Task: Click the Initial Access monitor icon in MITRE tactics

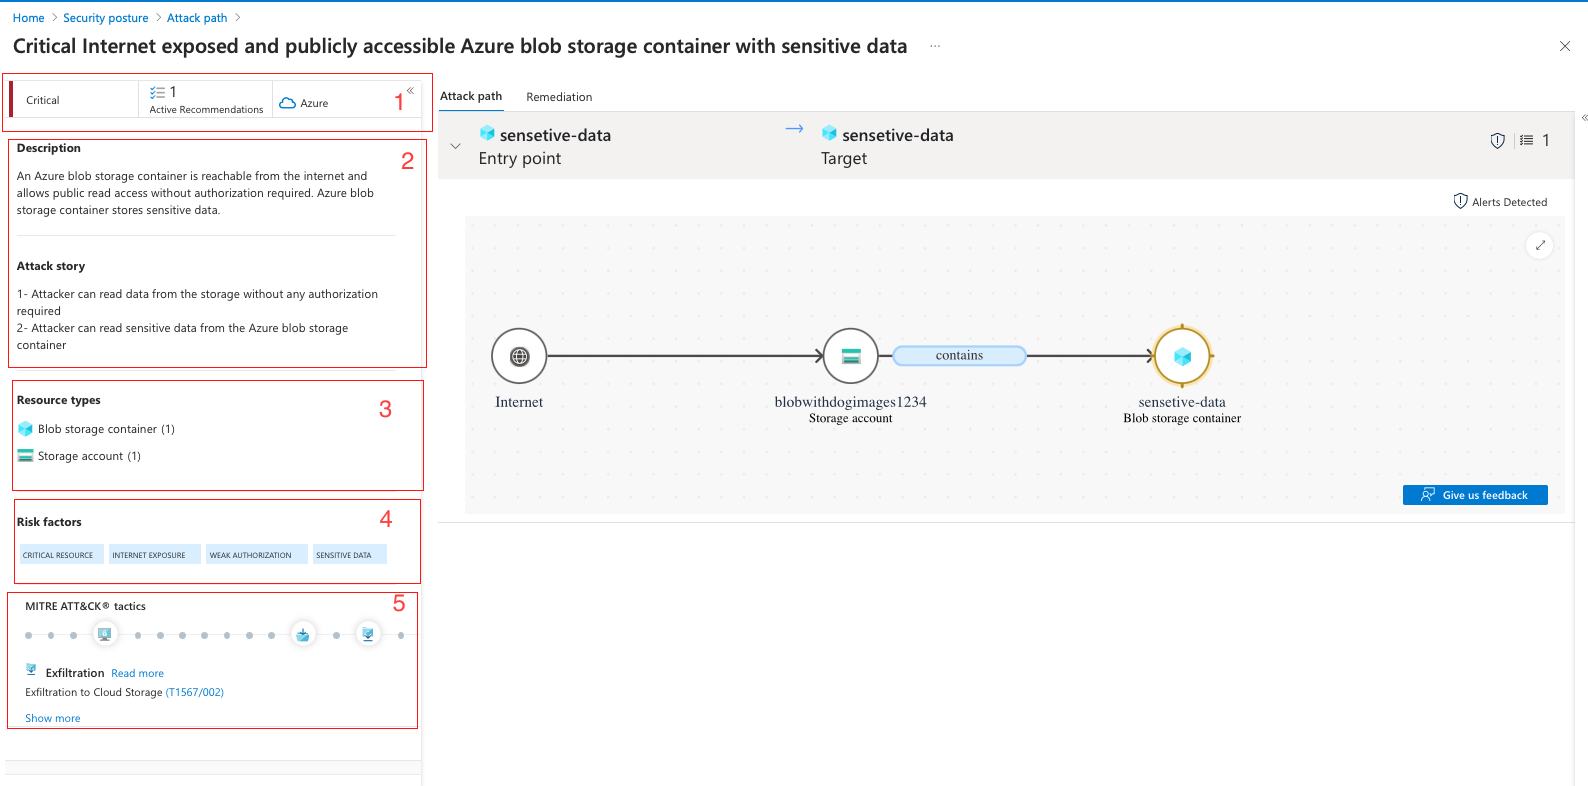Action: (104, 634)
